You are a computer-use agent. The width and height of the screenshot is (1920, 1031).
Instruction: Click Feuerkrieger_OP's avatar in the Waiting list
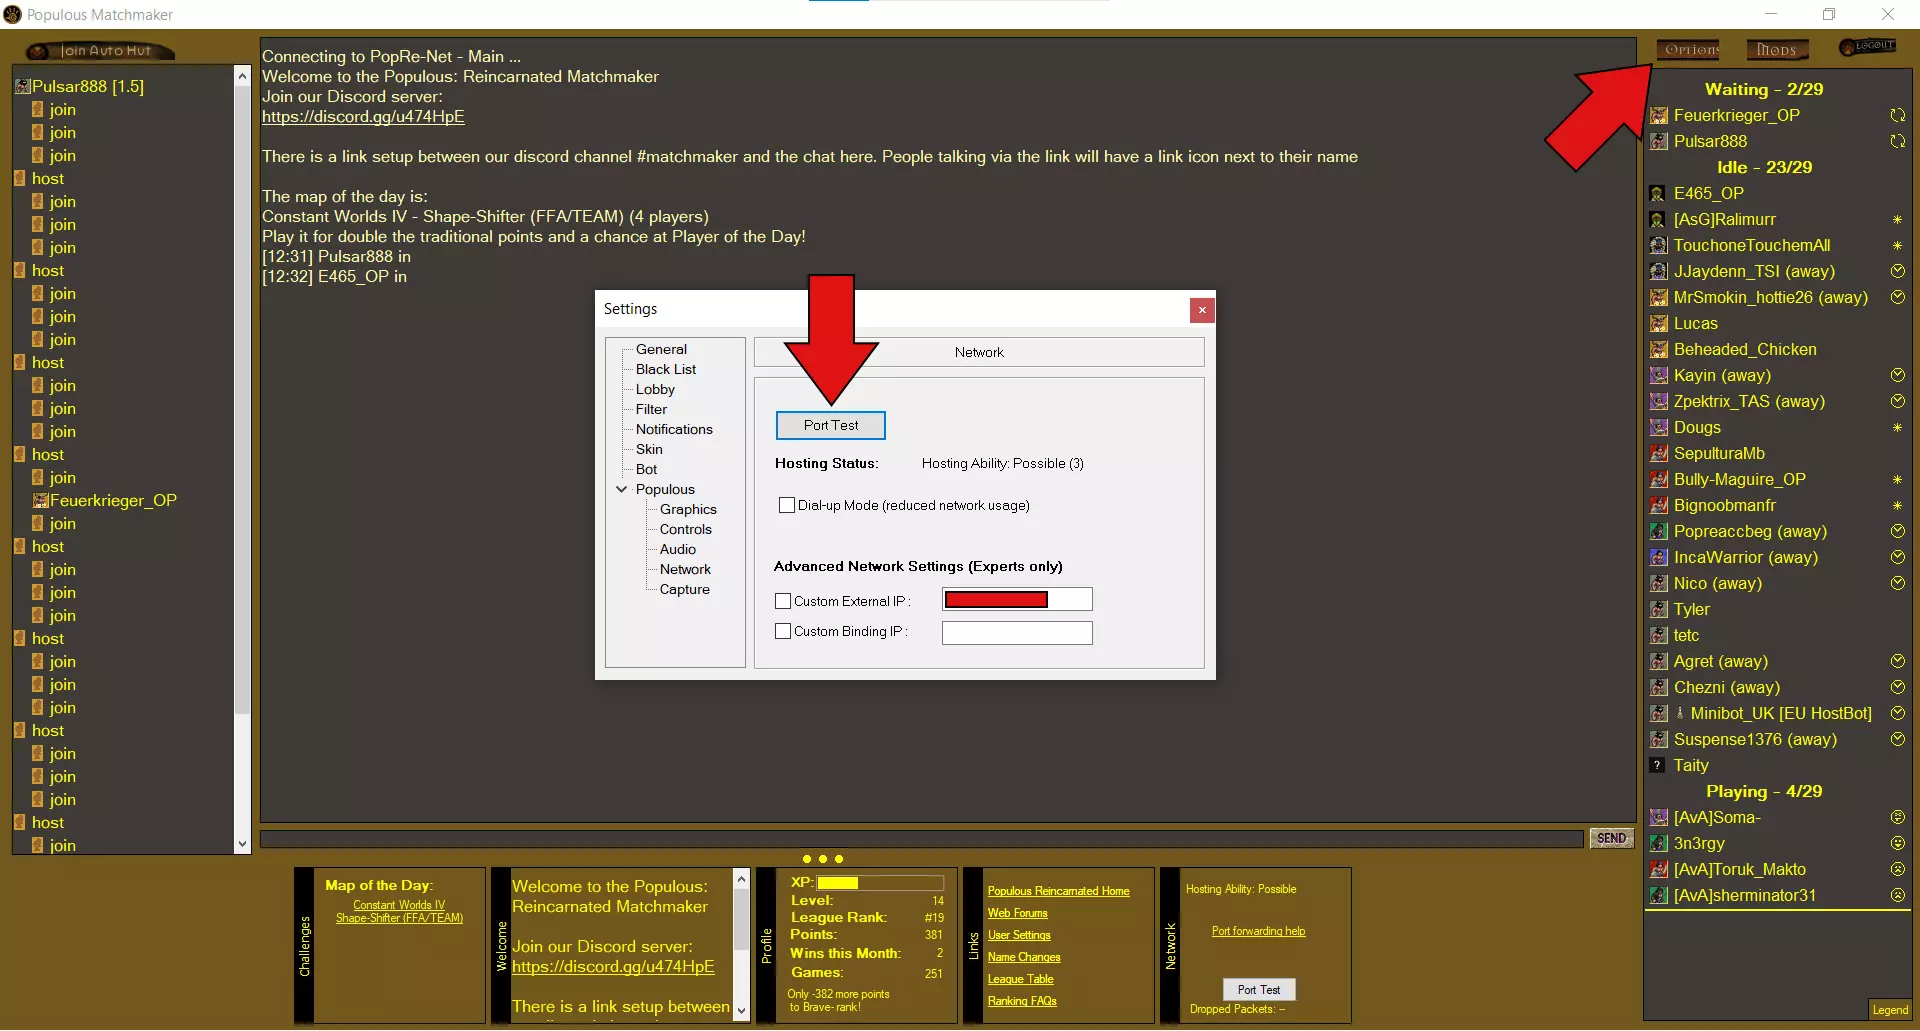(x=1658, y=116)
